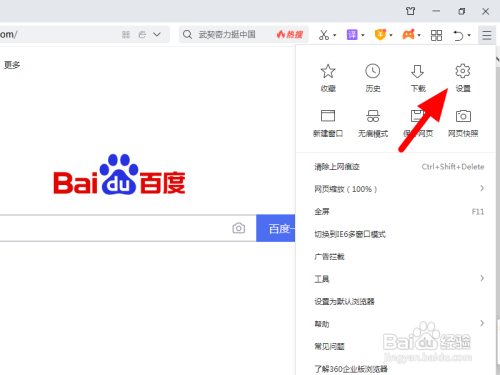The width and height of the screenshot is (500, 375).
Task: Click the More (更多) link on Baidu page
Action: coord(12,65)
